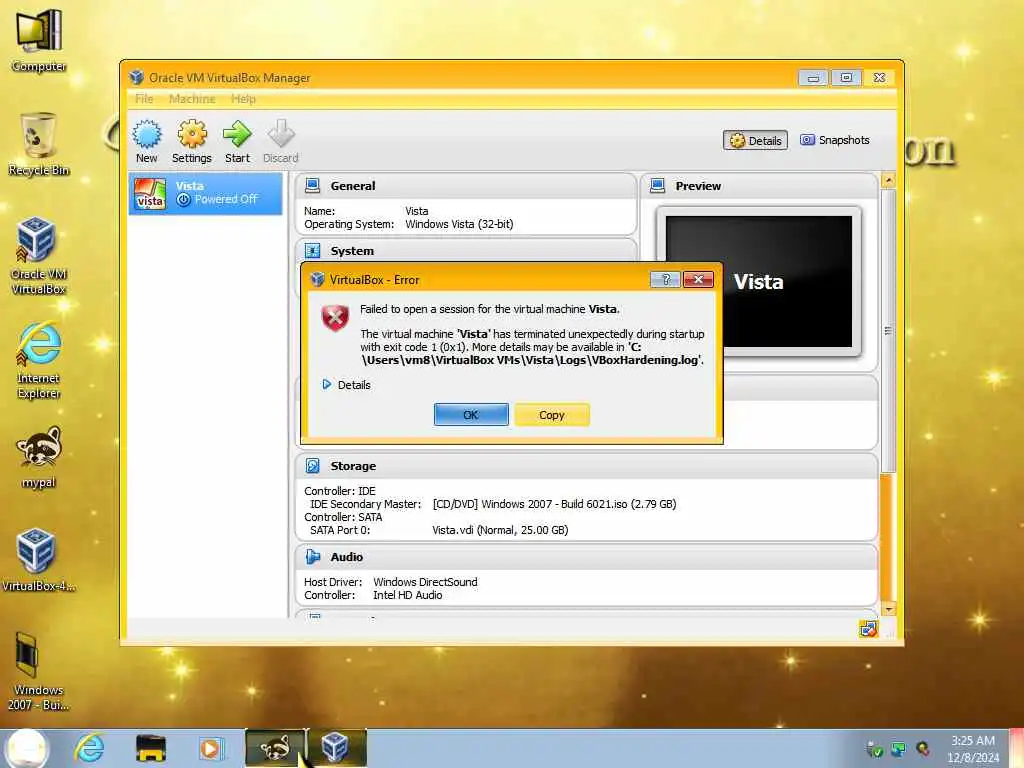Viewport: 1024px width, 768px height.
Task: Click the Audio section heading
Action: tap(347, 556)
